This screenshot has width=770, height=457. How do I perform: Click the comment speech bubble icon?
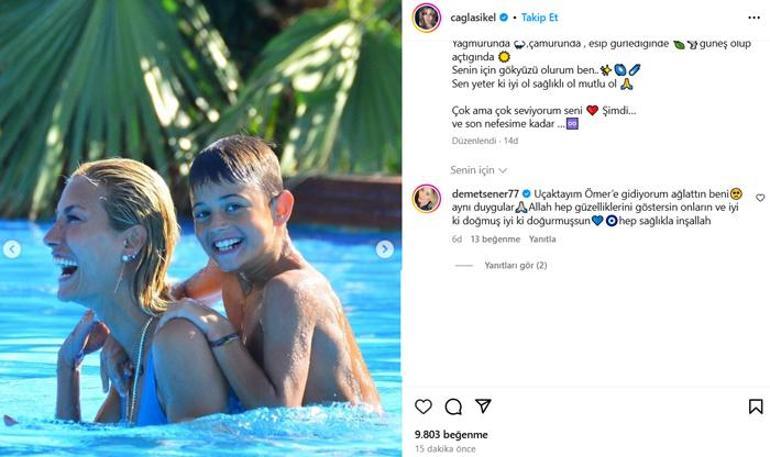(453, 406)
